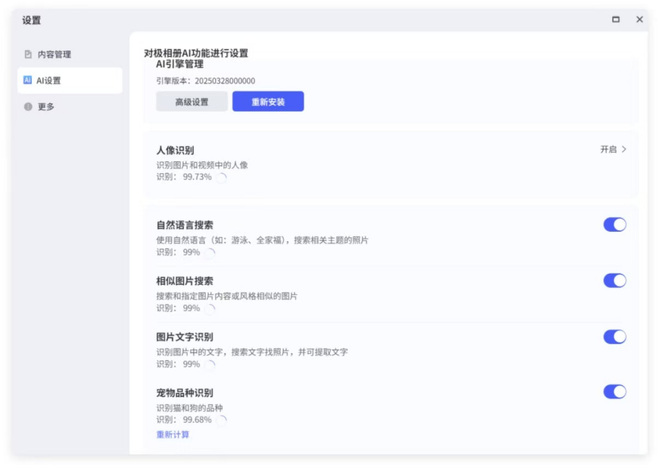Close the 设置 window
660x465 pixels.
tap(639, 19)
